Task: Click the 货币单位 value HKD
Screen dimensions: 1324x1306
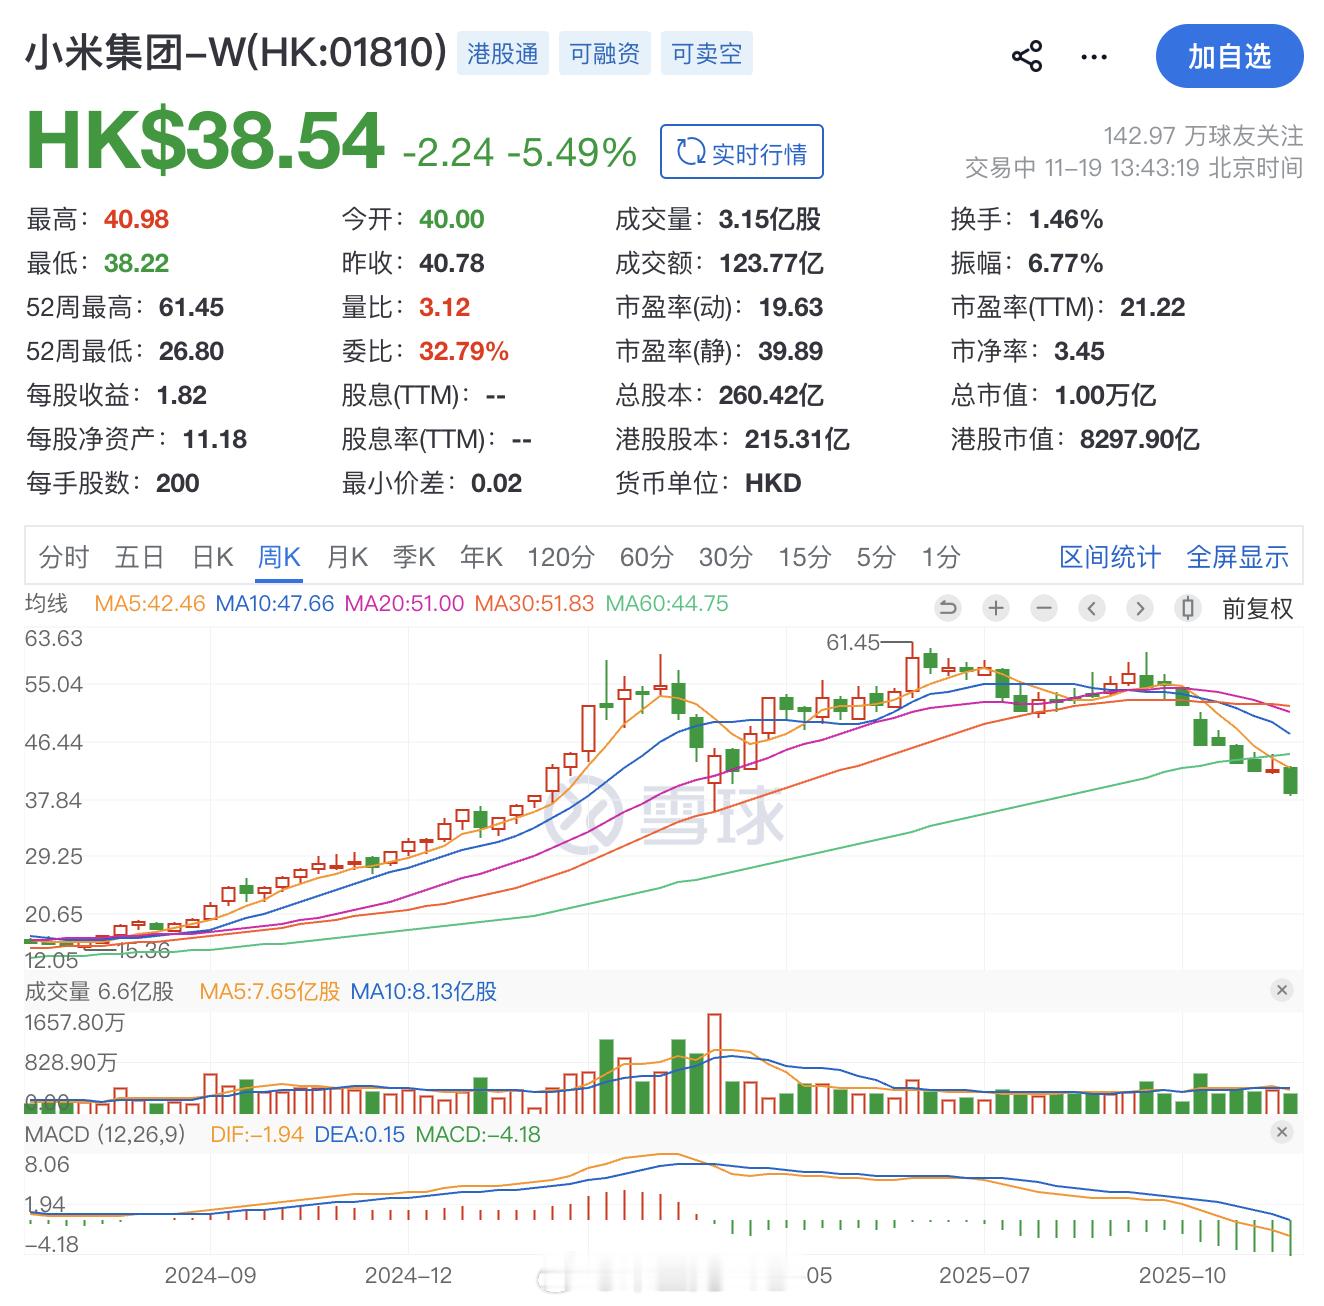Action: (773, 483)
